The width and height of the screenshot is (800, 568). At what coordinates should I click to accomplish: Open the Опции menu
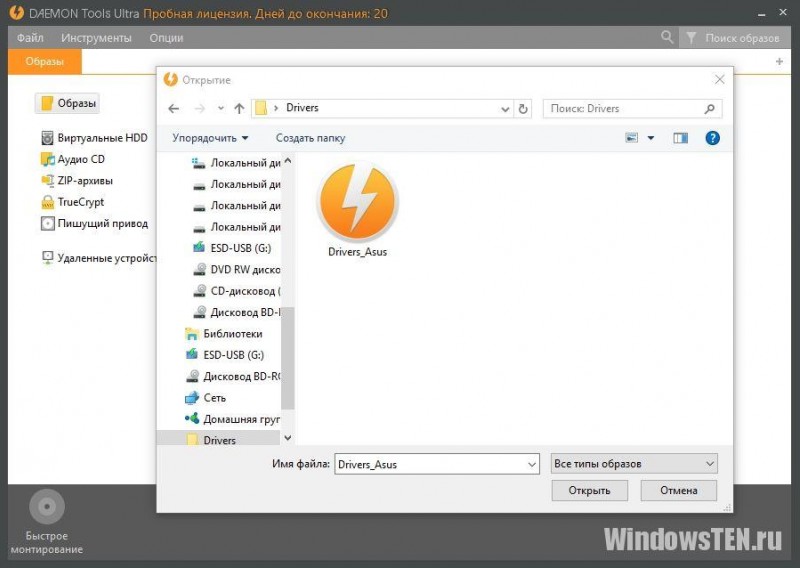tap(166, 38)
